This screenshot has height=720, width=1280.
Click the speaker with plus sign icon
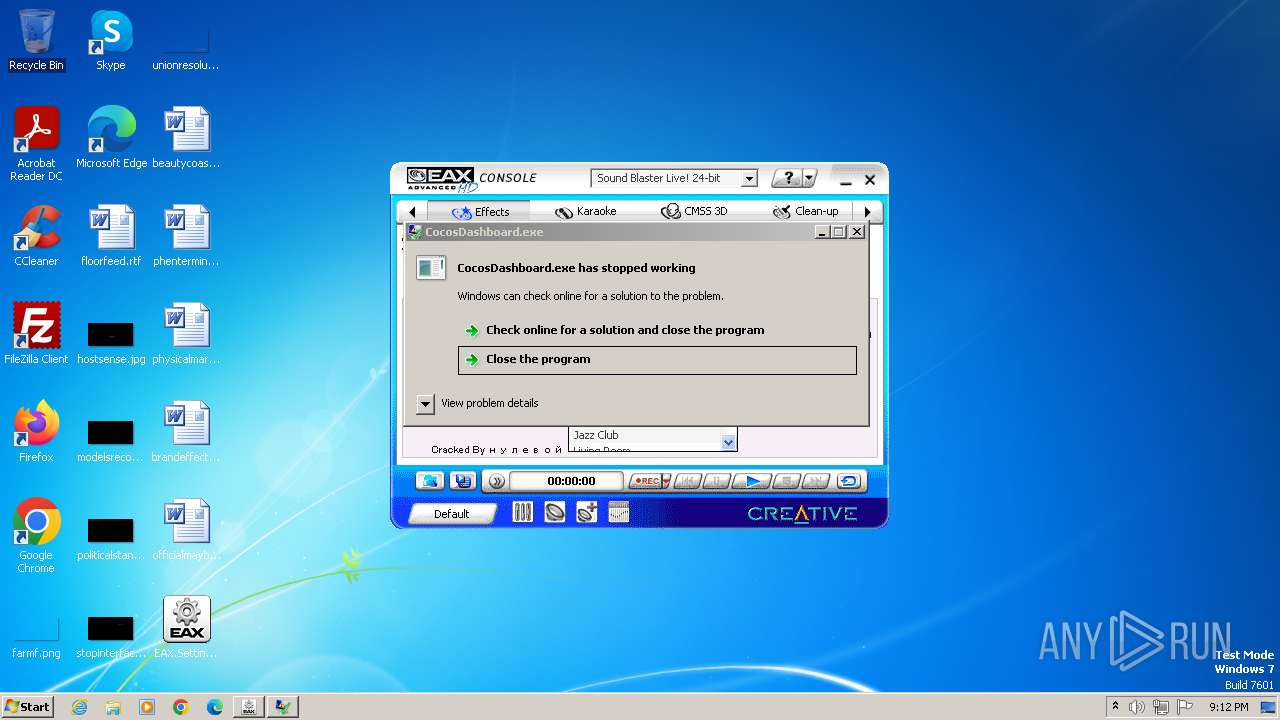coord(587,513)
